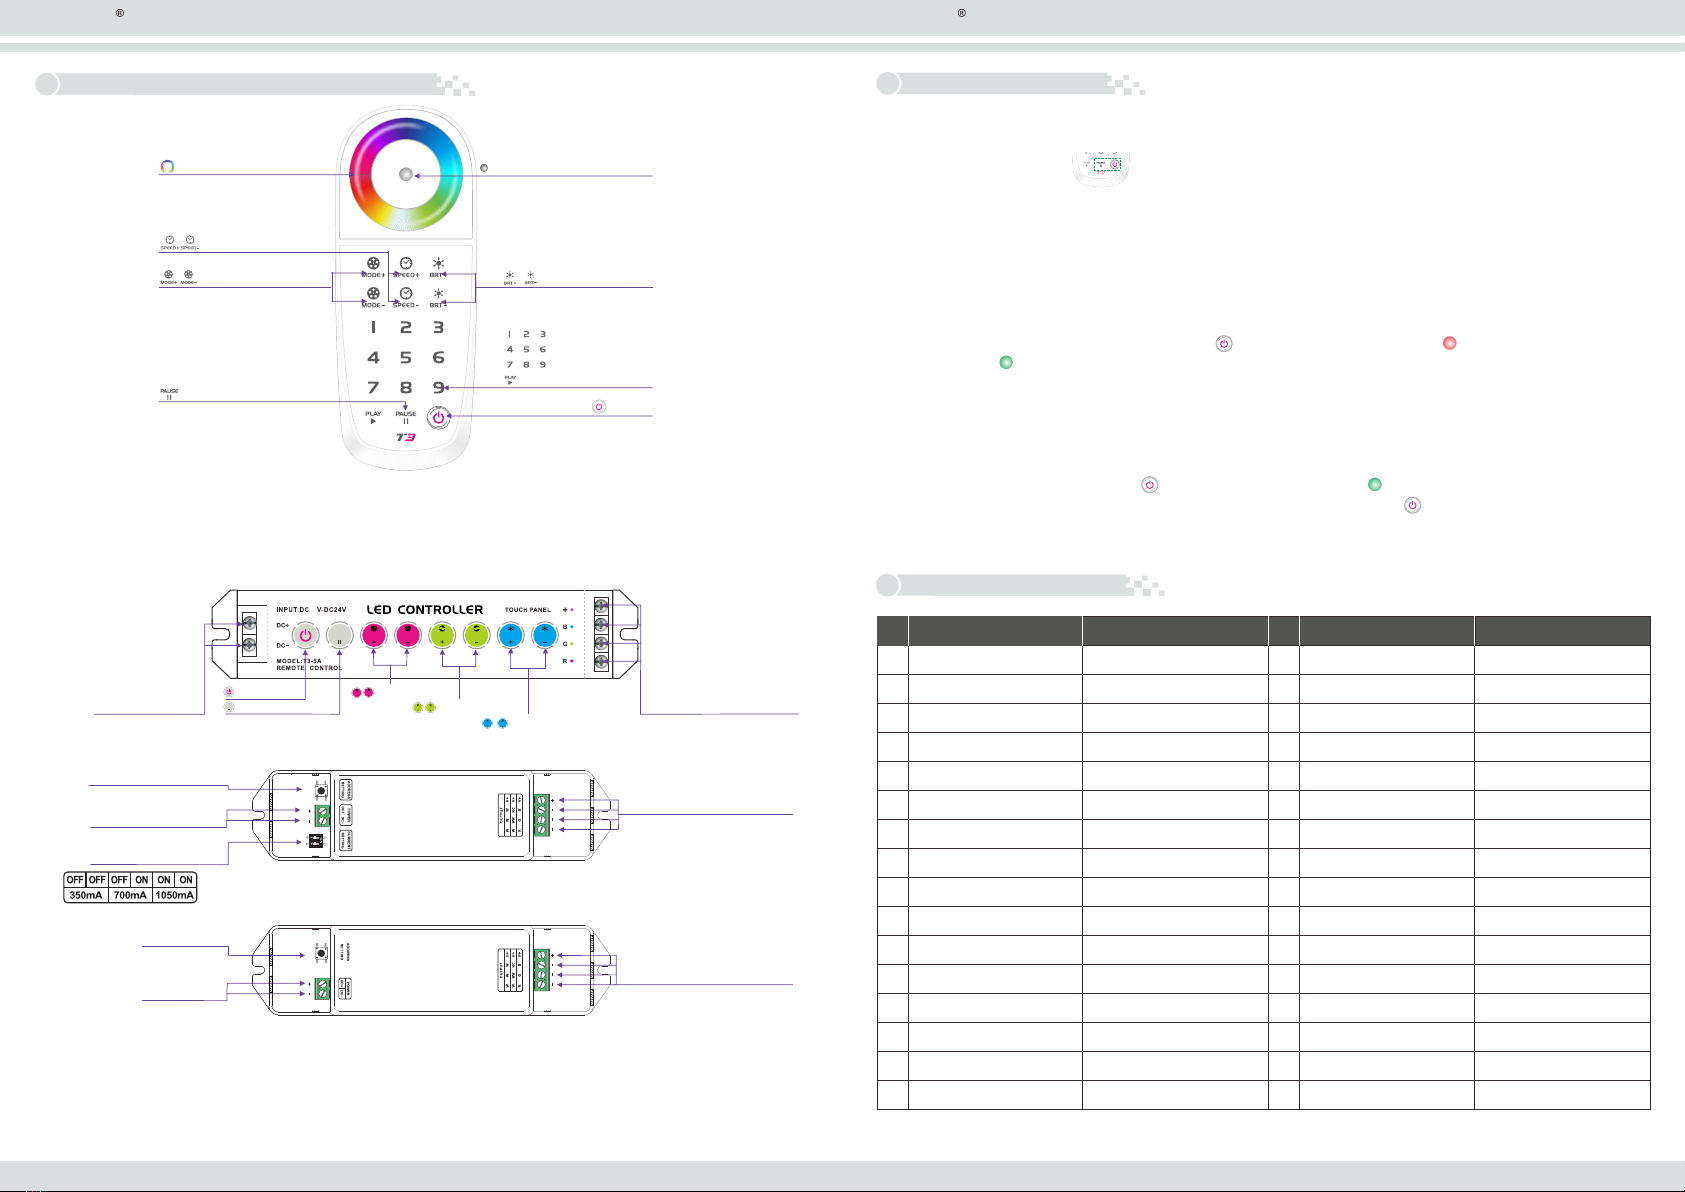Viewport: 1685px width, 1192px height.
Task: Tap the SPEED- clock icon on remote
Action: coord(406,293)
